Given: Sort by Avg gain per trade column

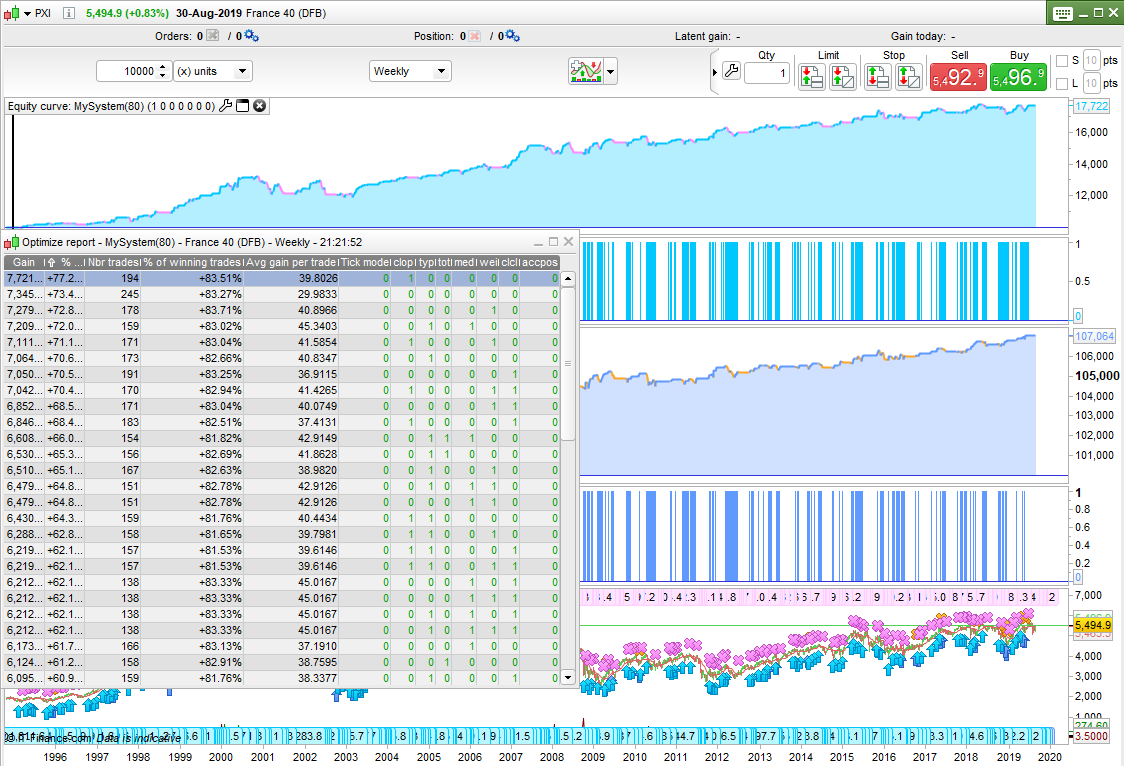Looking at the screenshot, I should 291,262.
